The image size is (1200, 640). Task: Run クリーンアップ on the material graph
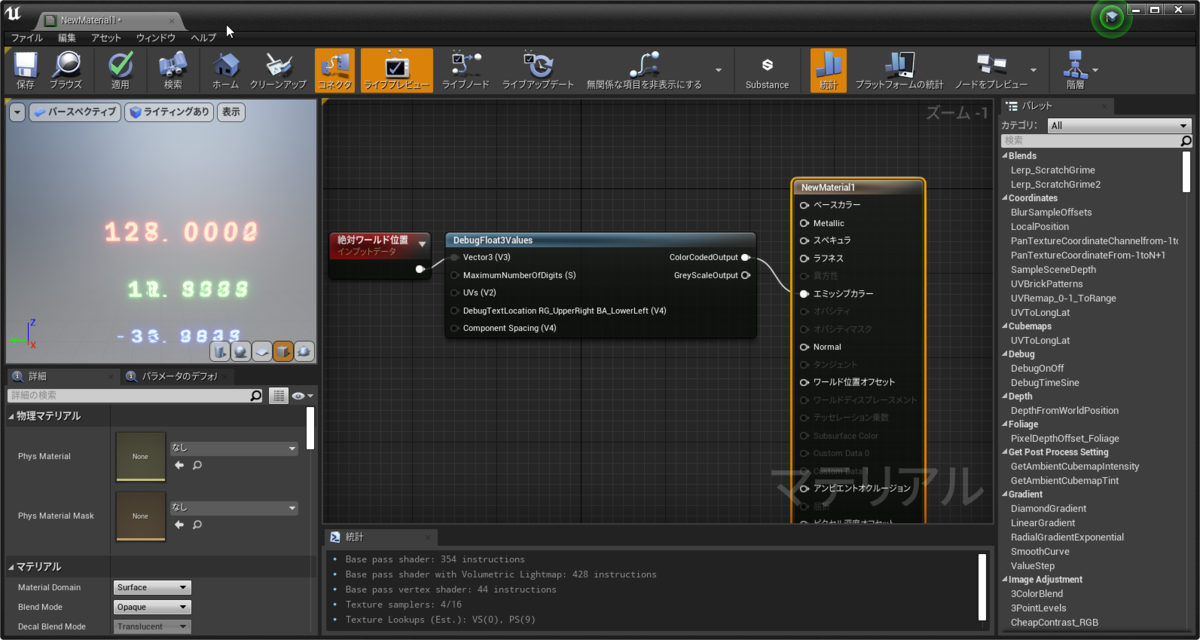pos(278,70)
